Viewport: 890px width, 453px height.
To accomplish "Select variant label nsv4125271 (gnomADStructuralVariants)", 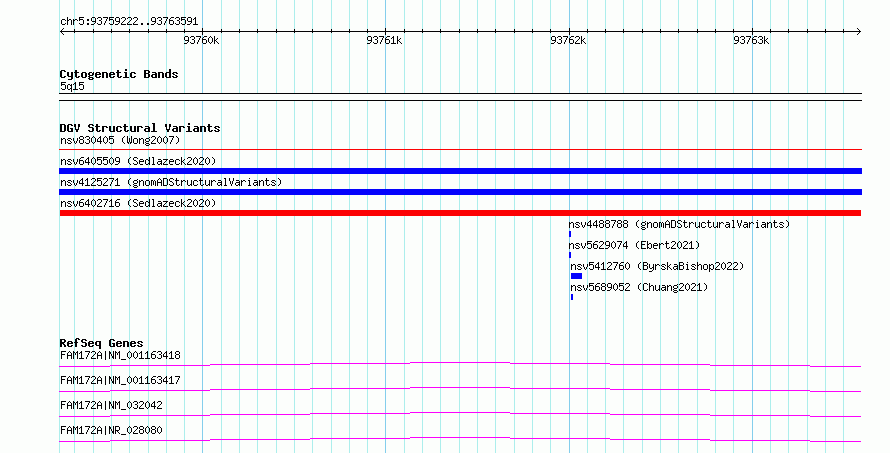I will pyautogui.click(x=171, y=182).
